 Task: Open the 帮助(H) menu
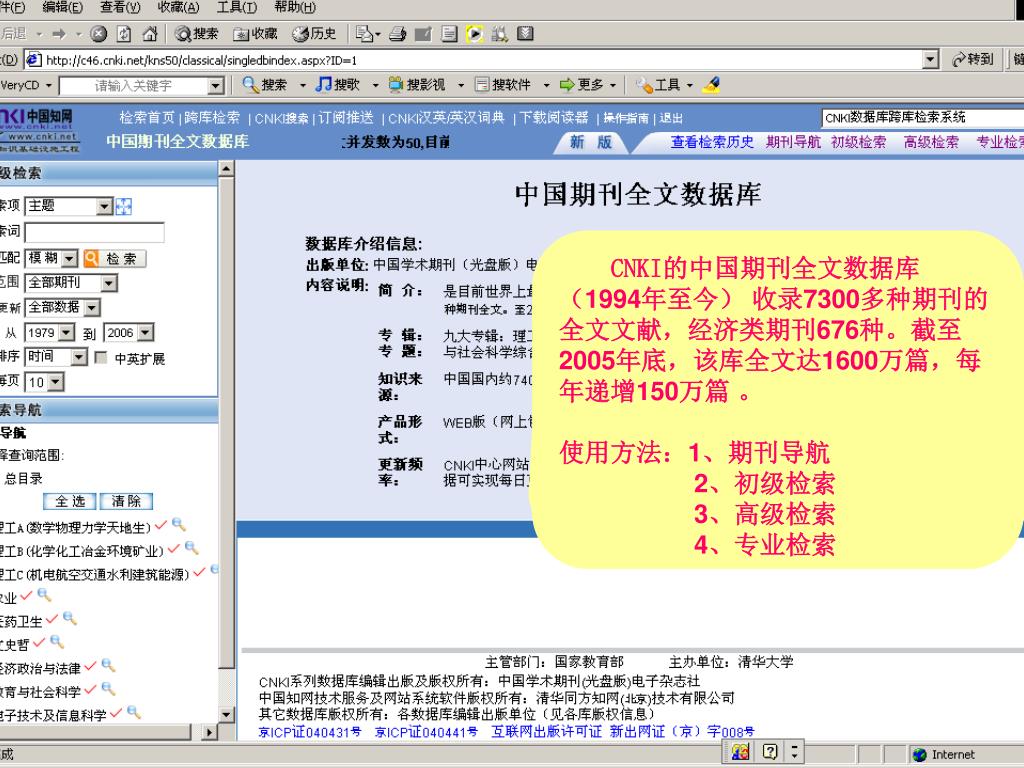(295, 7)
